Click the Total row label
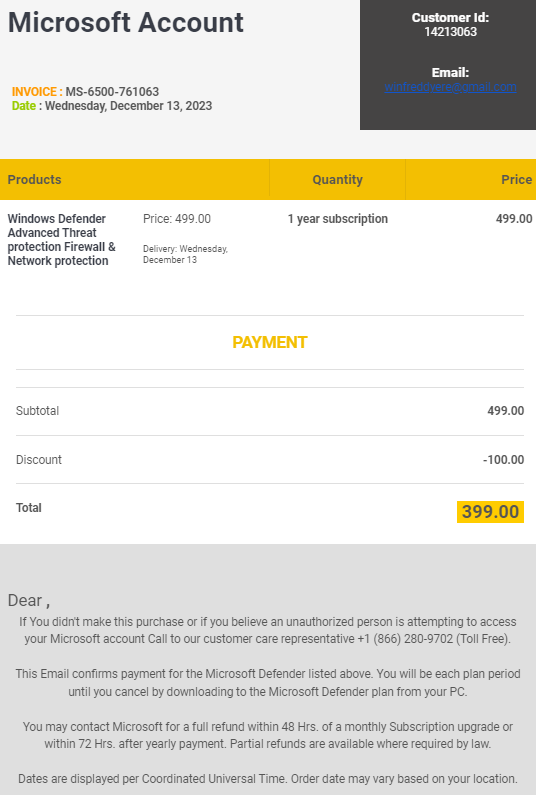This screenshot has height=795, width=536. 28,508
